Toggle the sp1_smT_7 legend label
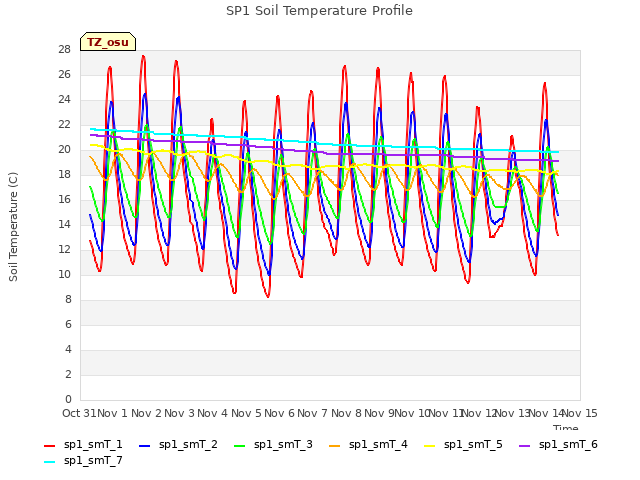Screen dimensions: 640x480 tap(93, 460)
